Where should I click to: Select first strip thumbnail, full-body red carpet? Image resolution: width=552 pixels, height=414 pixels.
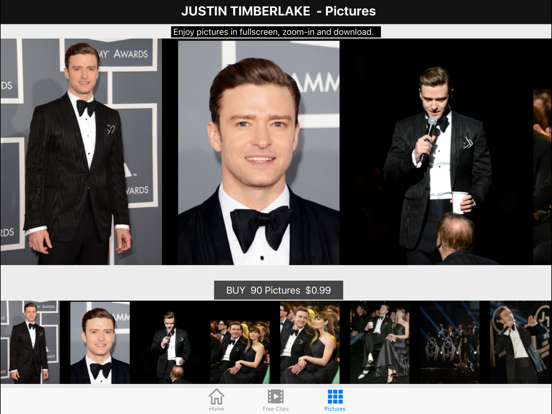(x=30, y=342)
